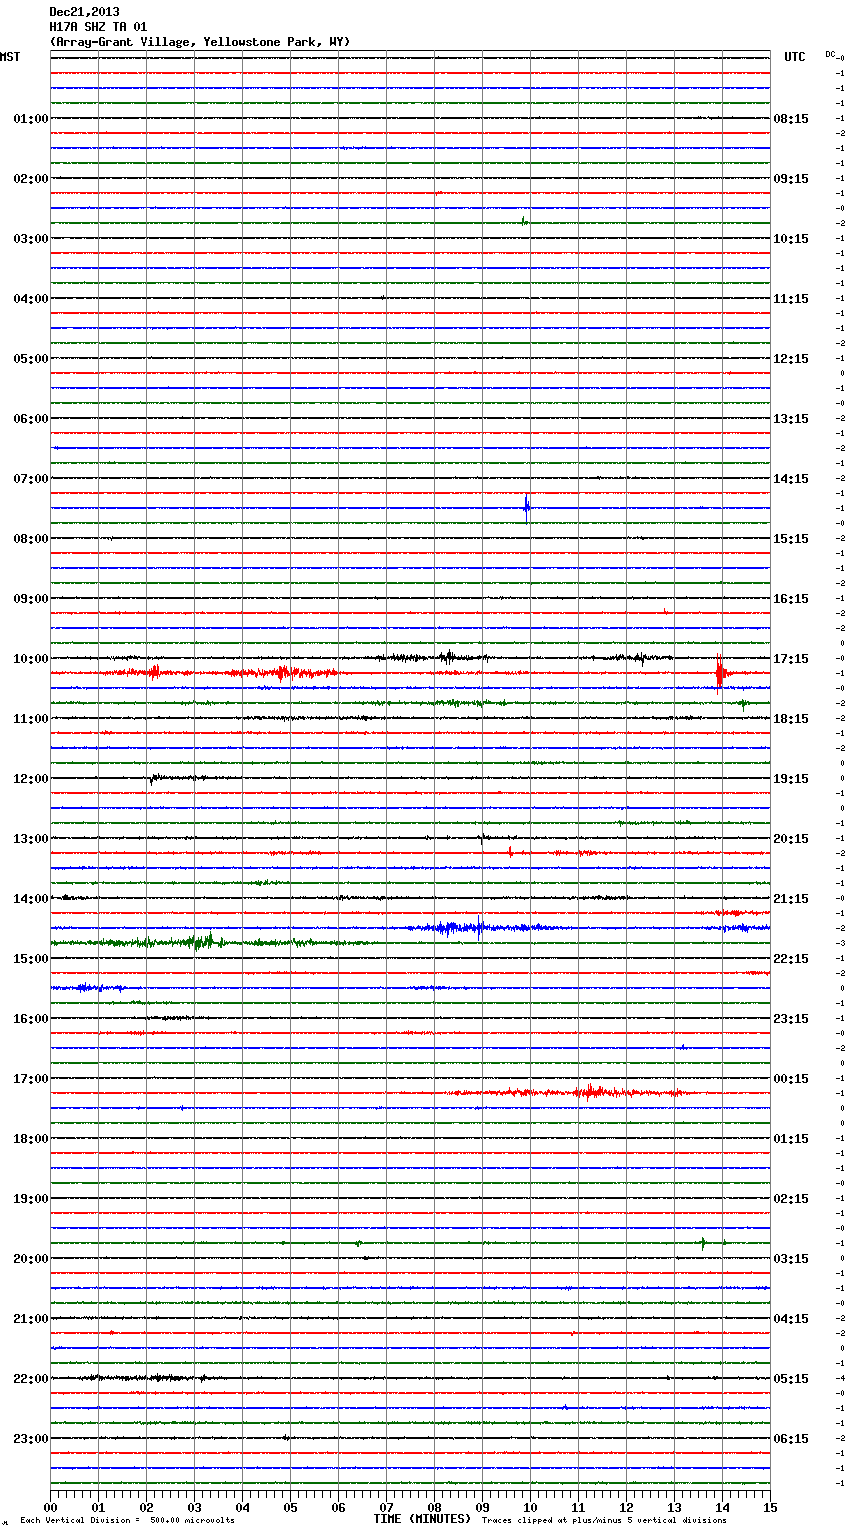This screenshot has width=850, height=1534.
Task: Click the 08:00 MST time label
Action: tap(31, 539)
